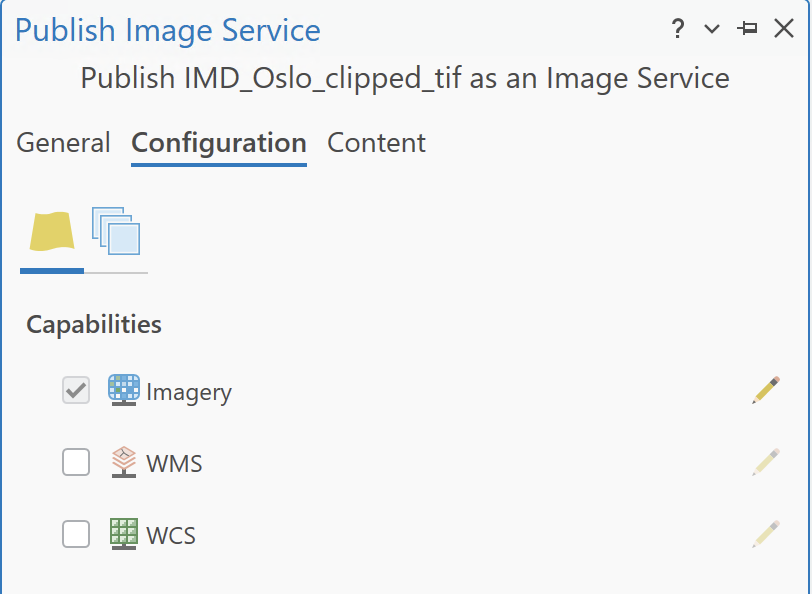This screenshot has width=812, height=594.
Task: Enable the WMS capability checkbox
Action: 76,462
